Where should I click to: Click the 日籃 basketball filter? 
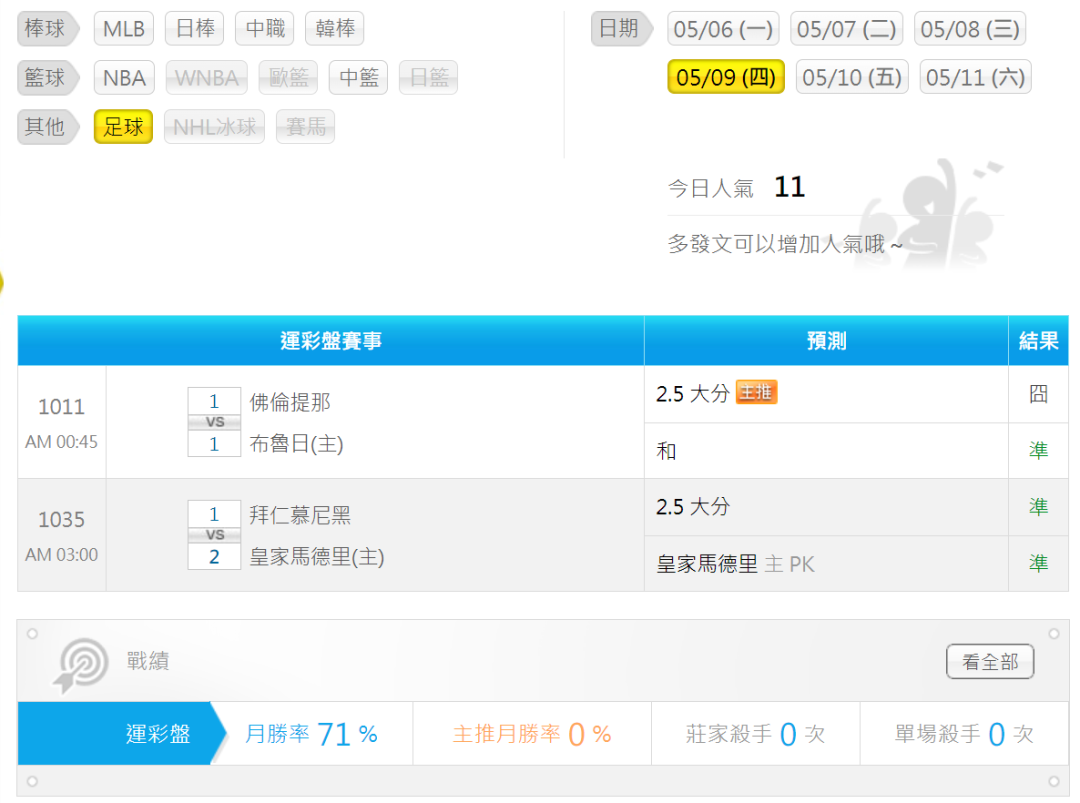click(428, 78)
